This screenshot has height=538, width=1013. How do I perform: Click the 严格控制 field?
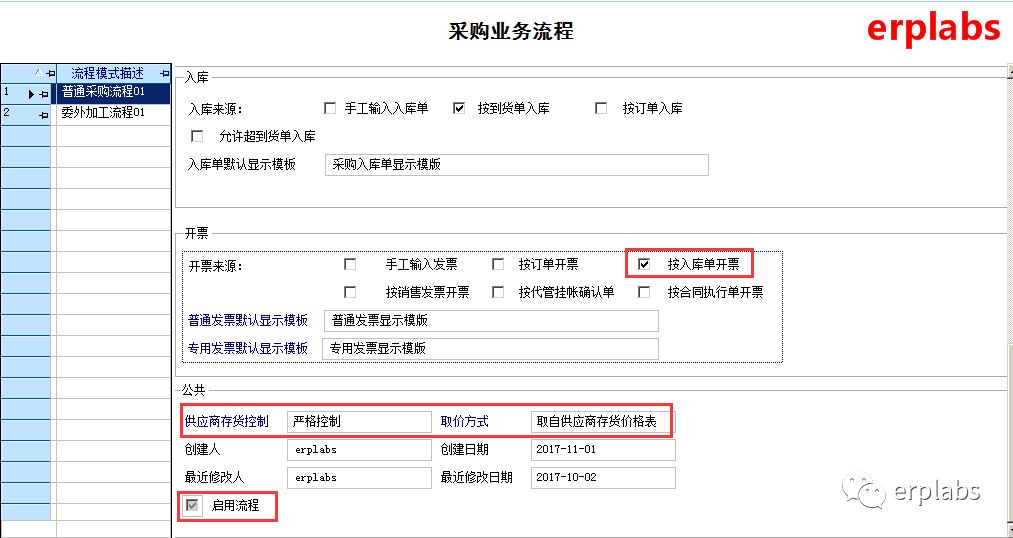[x=359, y=422]
